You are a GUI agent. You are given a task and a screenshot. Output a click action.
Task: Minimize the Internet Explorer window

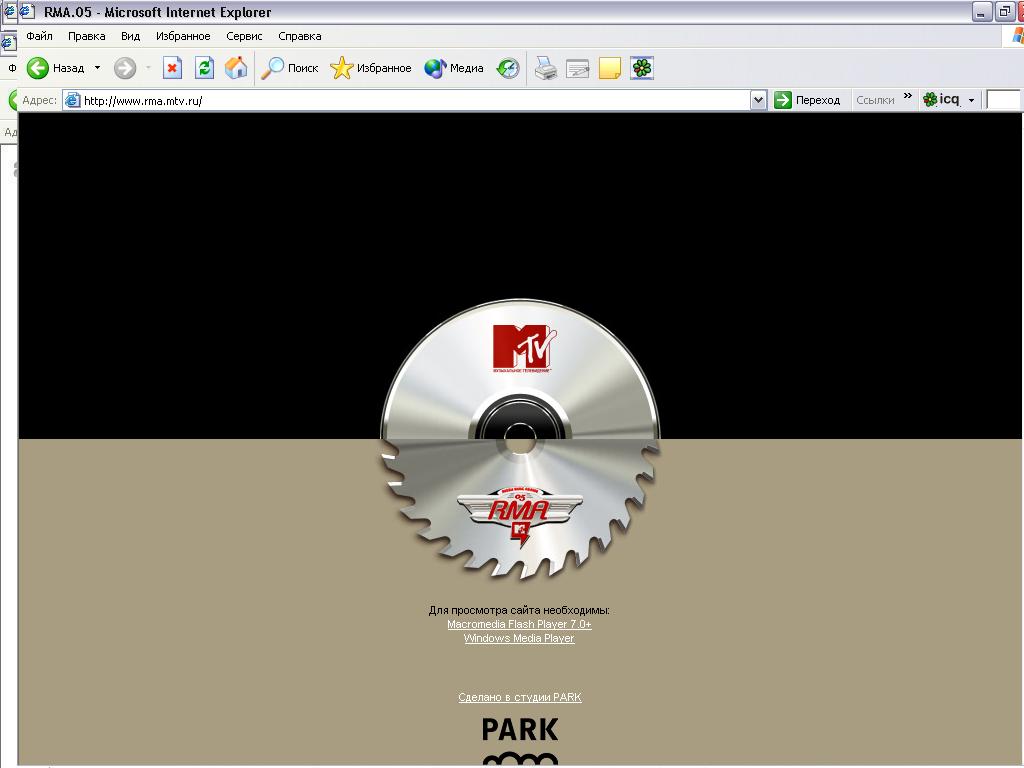pyautogui.click(x=982, y=12)
